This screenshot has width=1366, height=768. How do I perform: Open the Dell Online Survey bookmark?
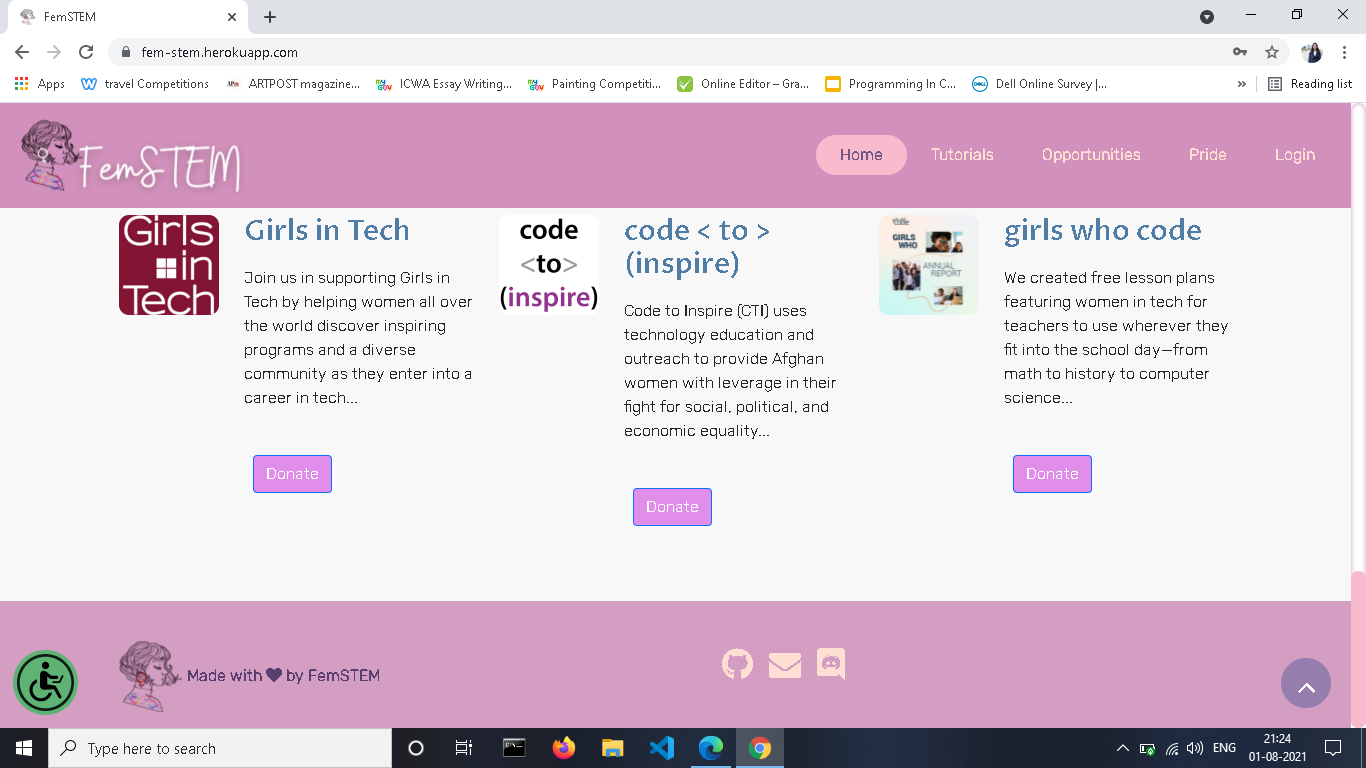click(x=1039, y=84)
